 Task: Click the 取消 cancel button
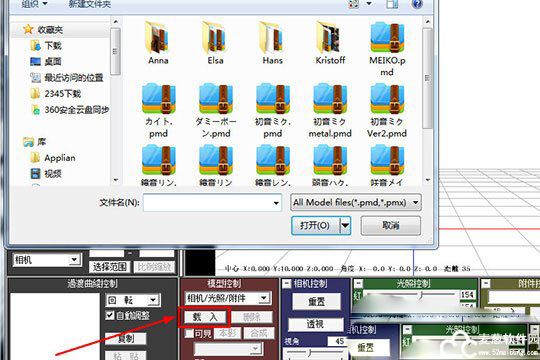click(391, 225)
